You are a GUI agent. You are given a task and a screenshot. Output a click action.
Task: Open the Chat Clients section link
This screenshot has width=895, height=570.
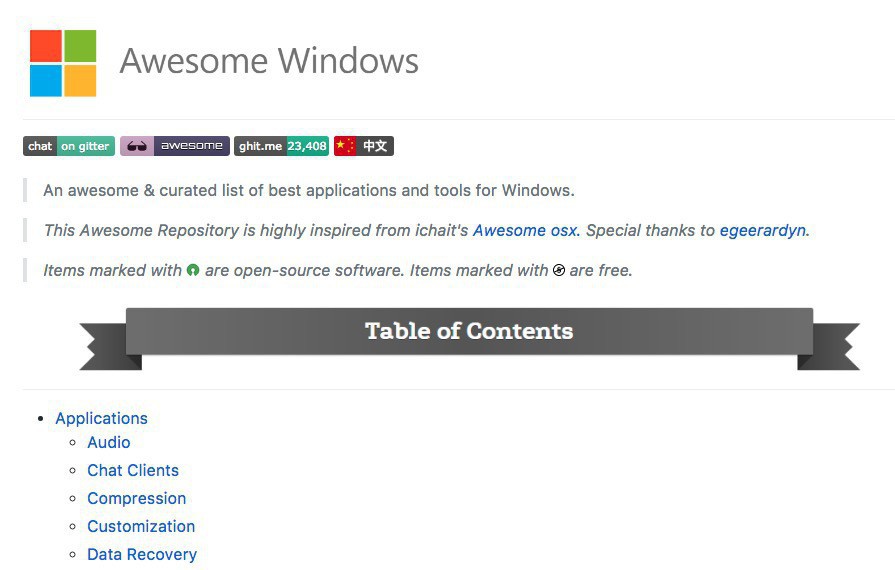(x=132, y=470)
